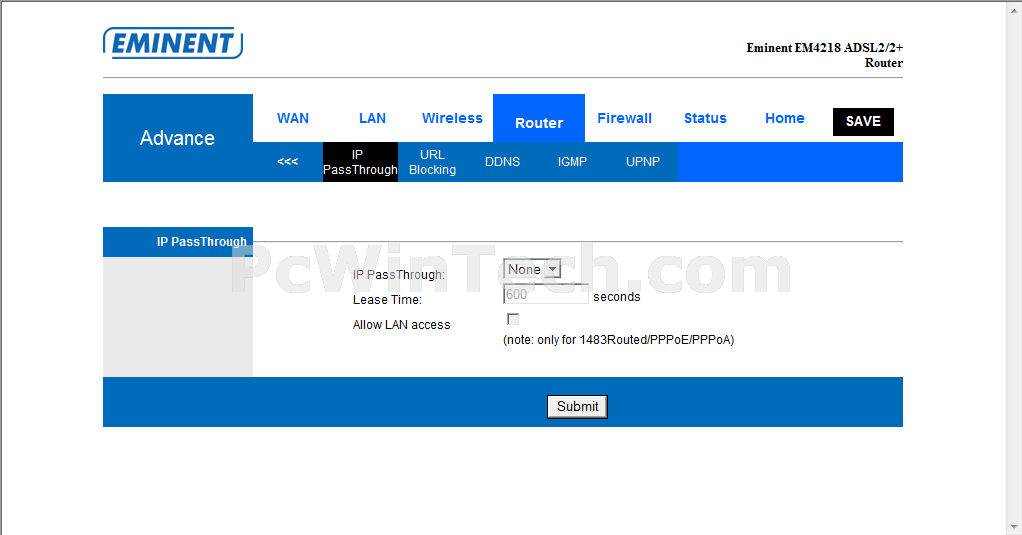Viewport: 1022px width, 535px height.
Task: Click the Submit button
Action: pos(577,407)
